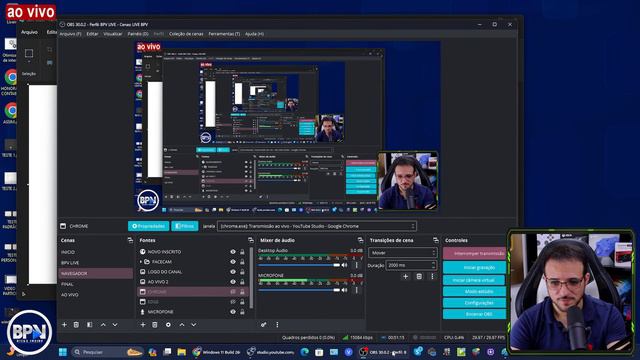Screen dimensions: 640x360
Task: Open MICROFONE options three-dot button
Action: [356, 290]
